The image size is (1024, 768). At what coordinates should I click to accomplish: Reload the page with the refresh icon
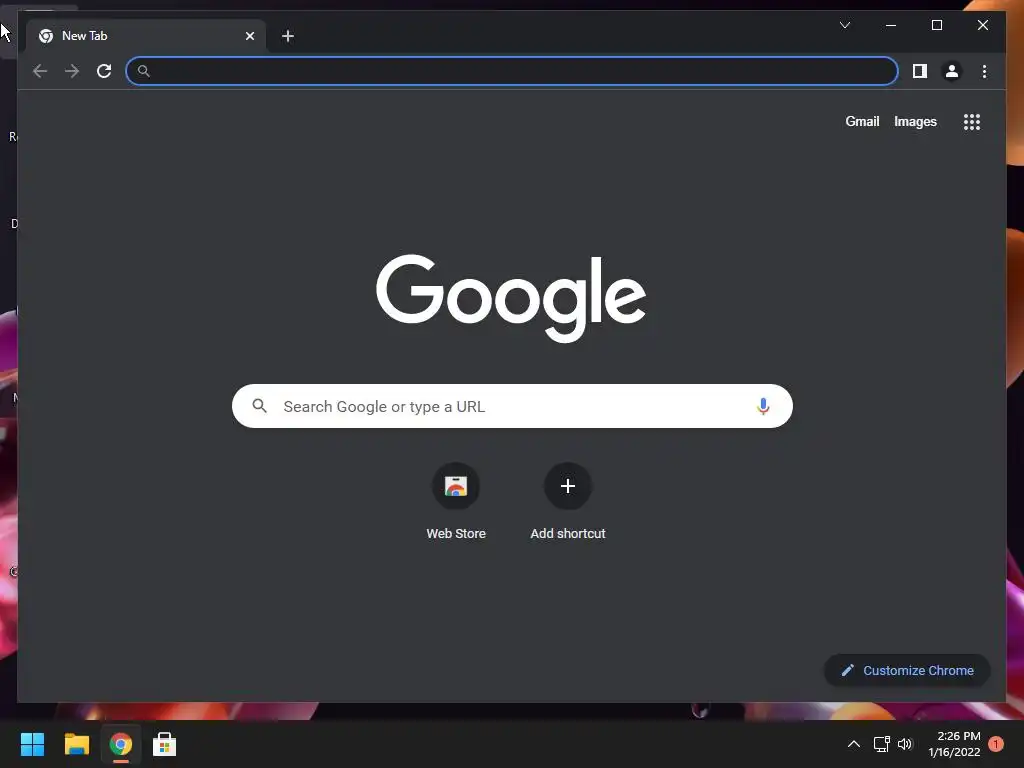click(104, 71)
